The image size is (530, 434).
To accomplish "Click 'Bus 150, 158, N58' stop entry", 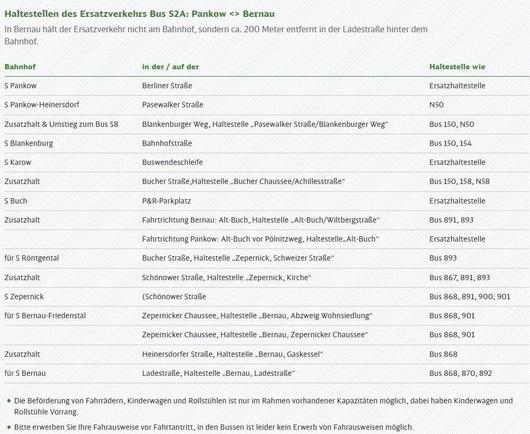I will (x=459, y=182).
